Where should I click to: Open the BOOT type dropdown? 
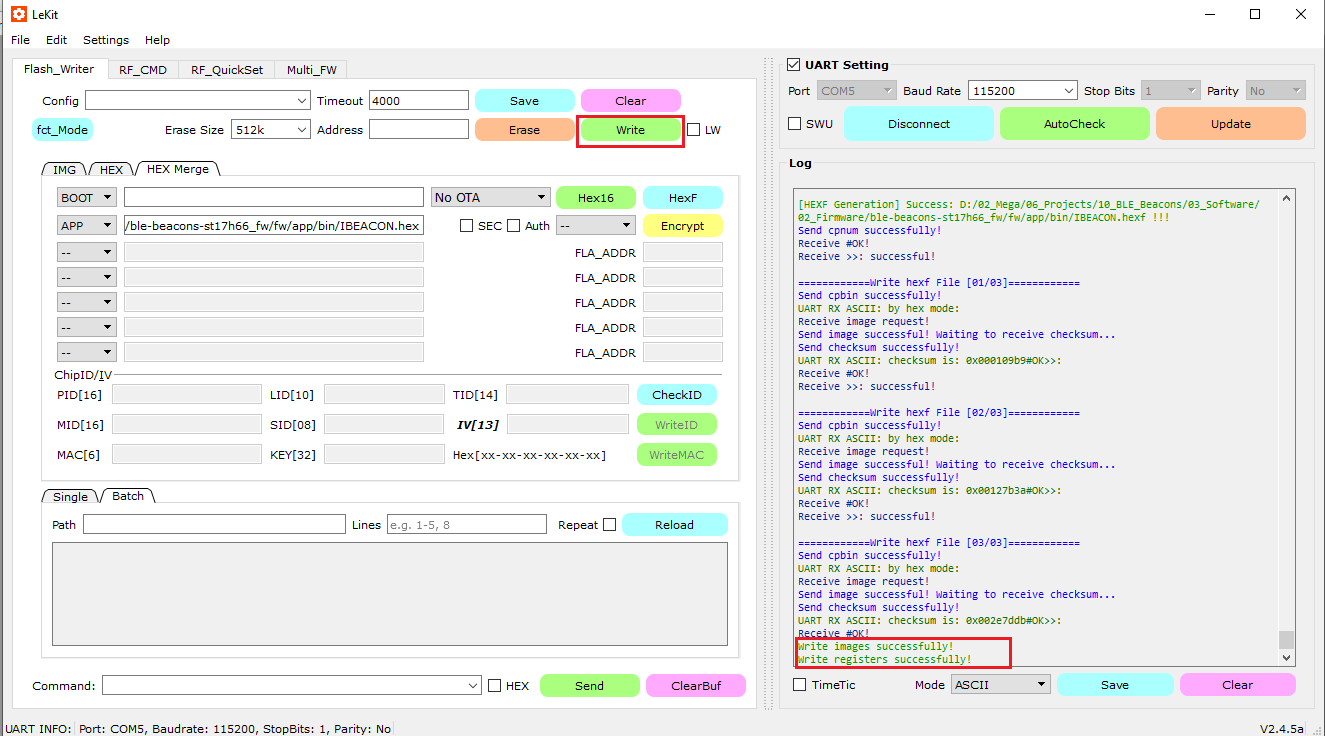pos(86,198)
